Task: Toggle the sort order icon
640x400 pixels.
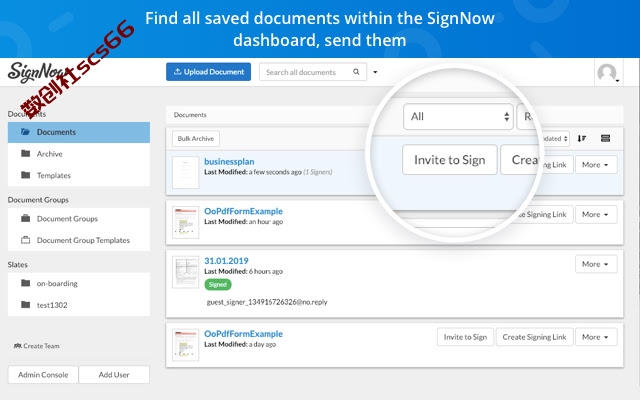Action: click(x=582, y=139)
